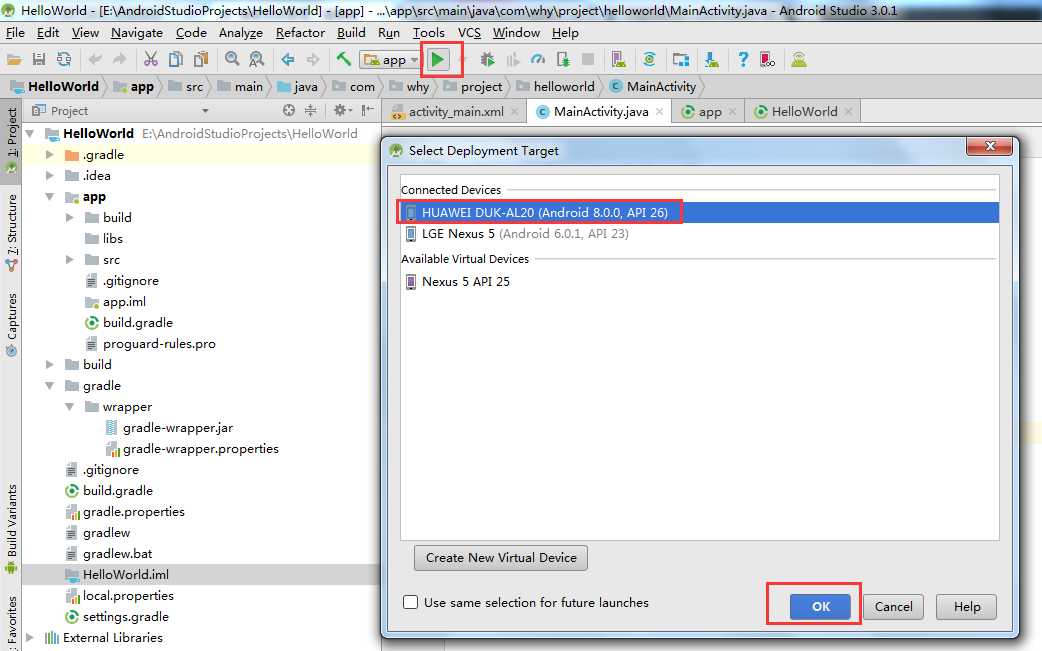Open the File menu
This screenshot has height=651, width=1042.
(x=15, y=33)
